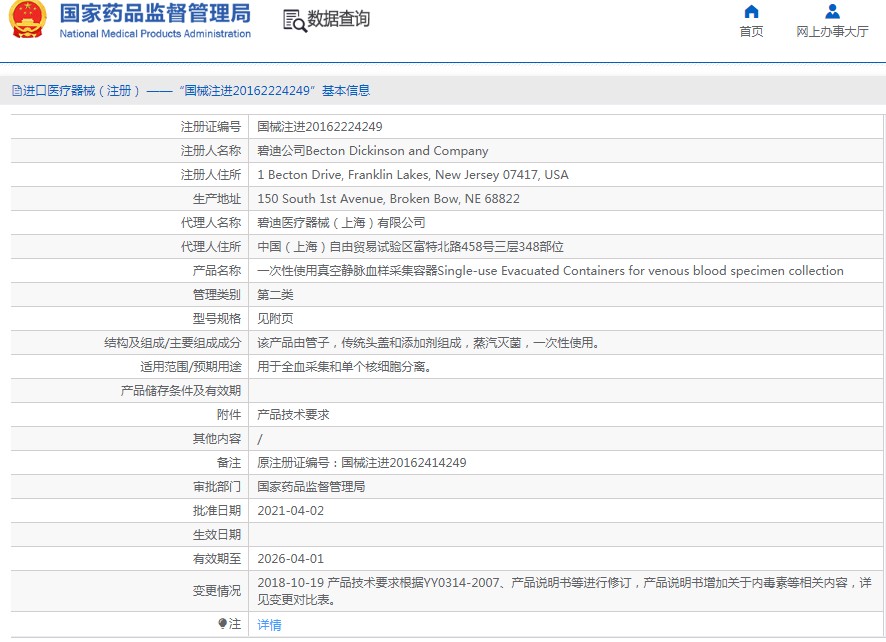Click the 审批部门 label
The height and width of the screenshot is (642, 886).
coord(217,487)
